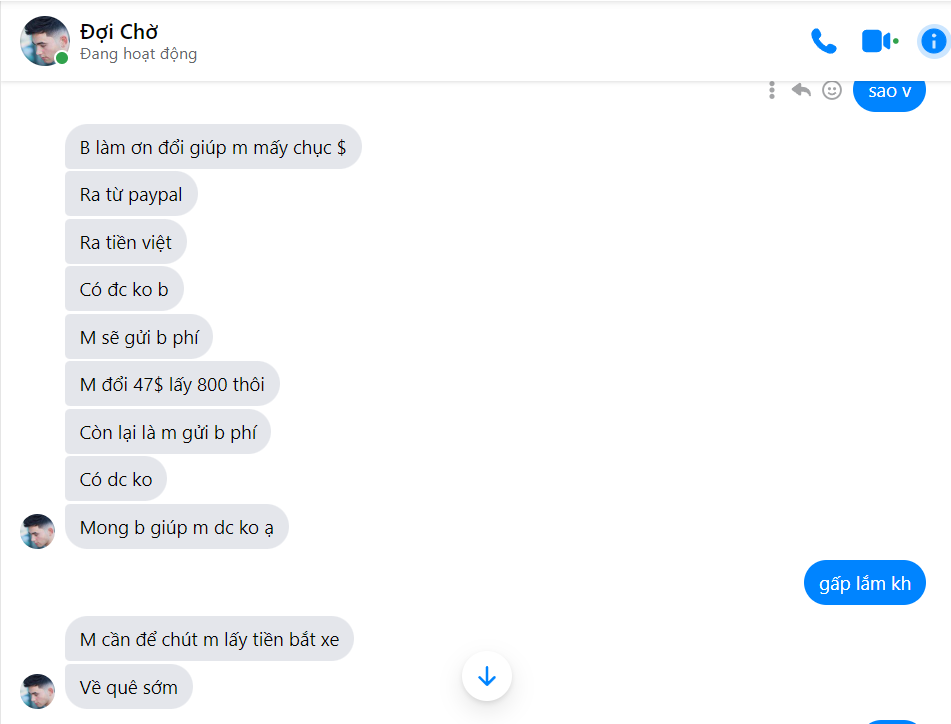This screenshot has height=724, width=951.
Task: Start a voice call with Đợi Chờ
Action: click(x=823, y=41)
